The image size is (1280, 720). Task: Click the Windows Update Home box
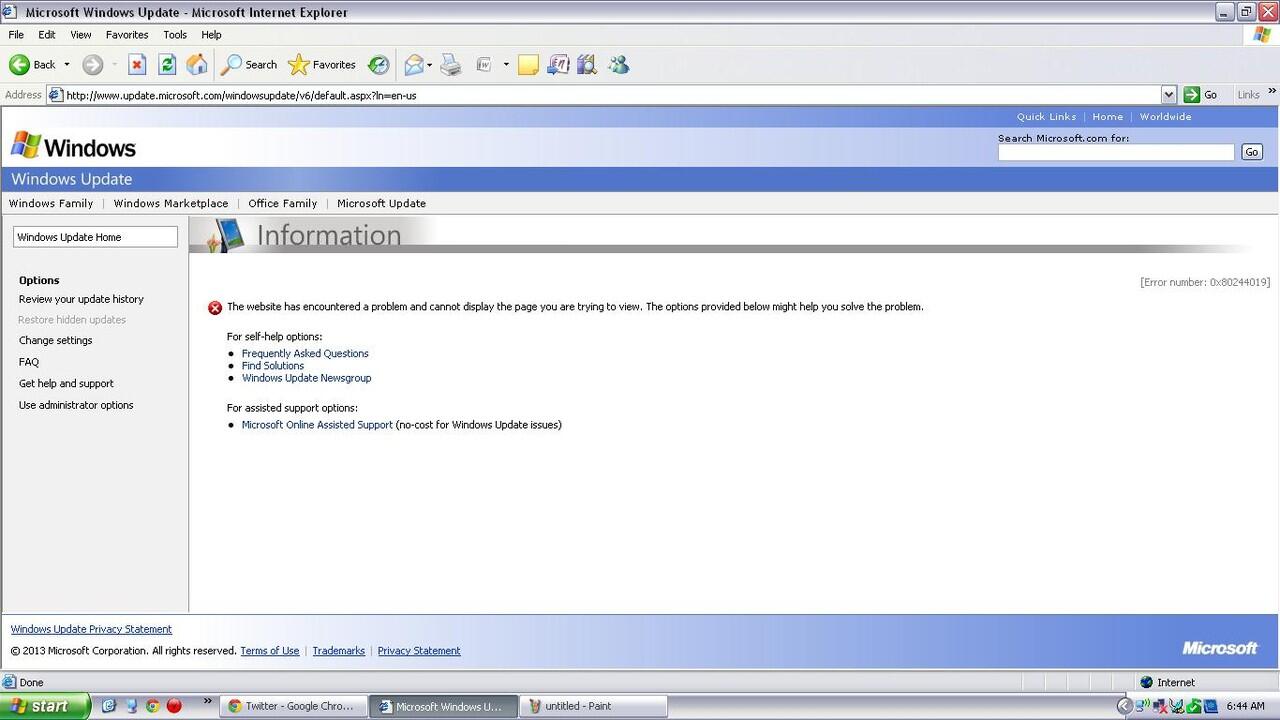point(95,237)
